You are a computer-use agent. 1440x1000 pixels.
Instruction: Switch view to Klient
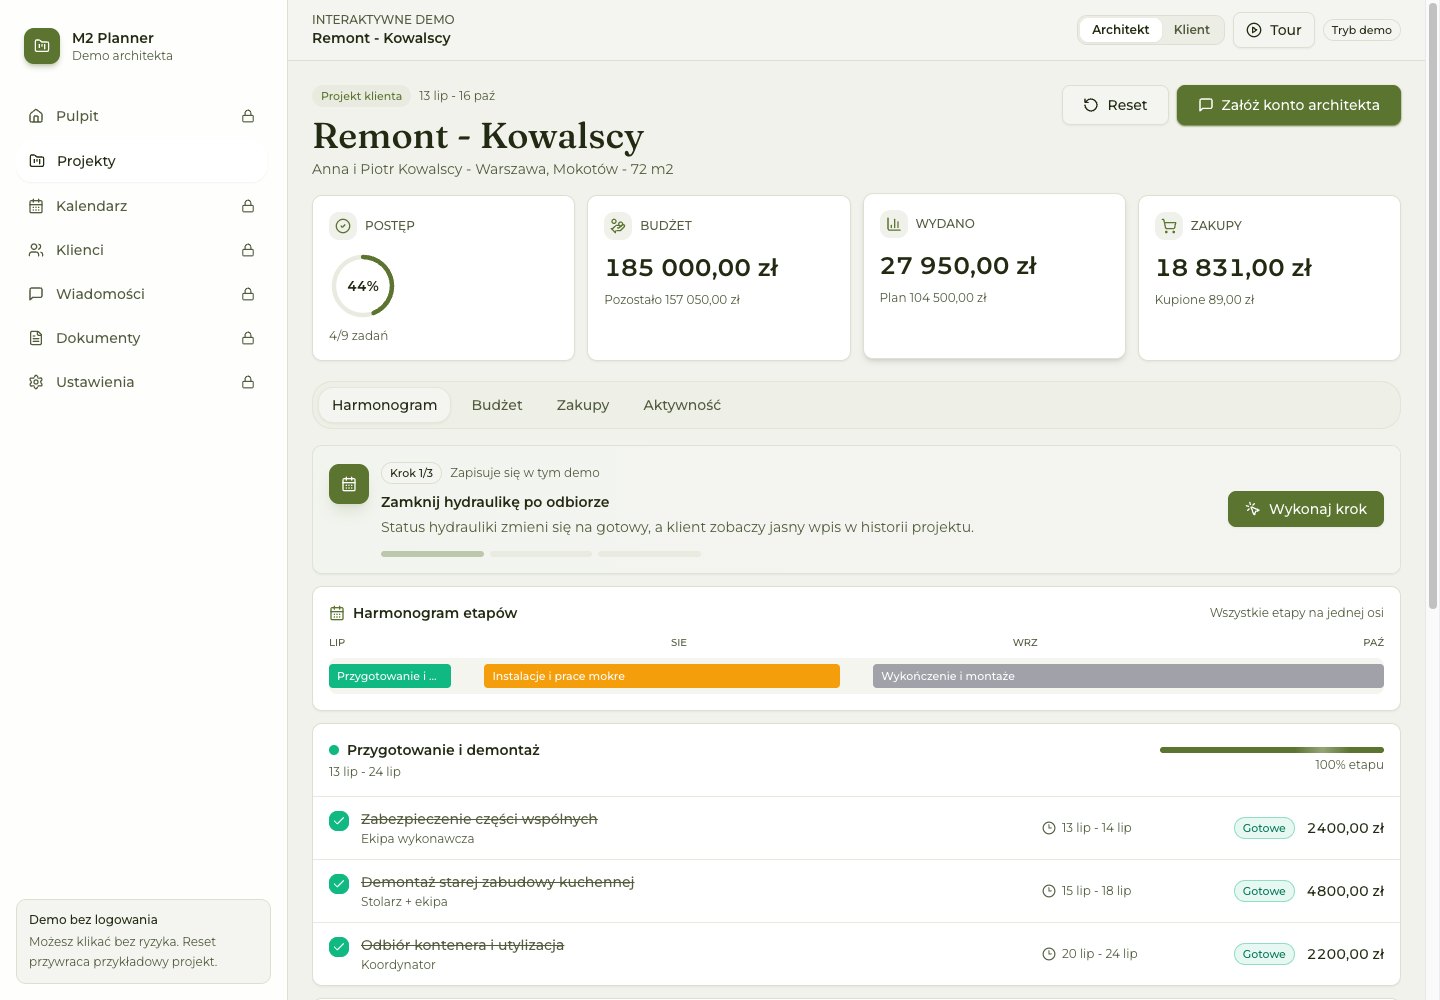coord(1191,30)
